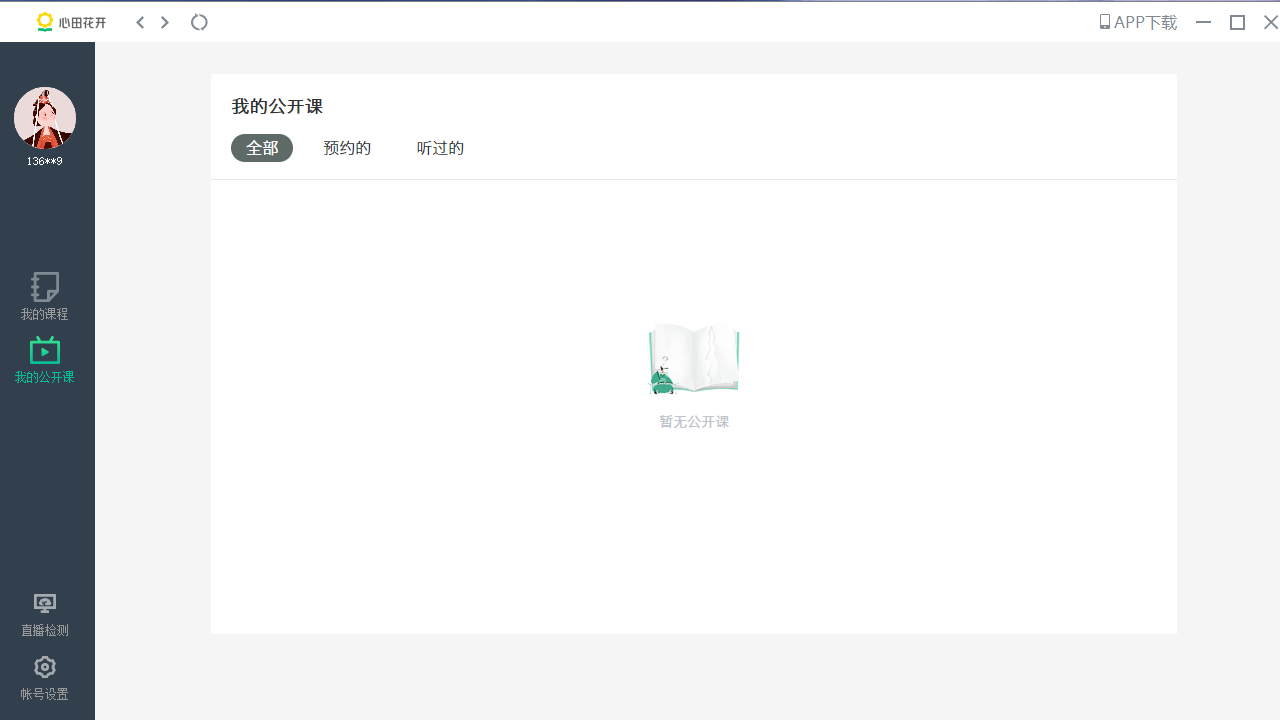This screenshot has height=720, width=1280.
Task: Refresh the page using the reload icon
Action: (199, 21)
